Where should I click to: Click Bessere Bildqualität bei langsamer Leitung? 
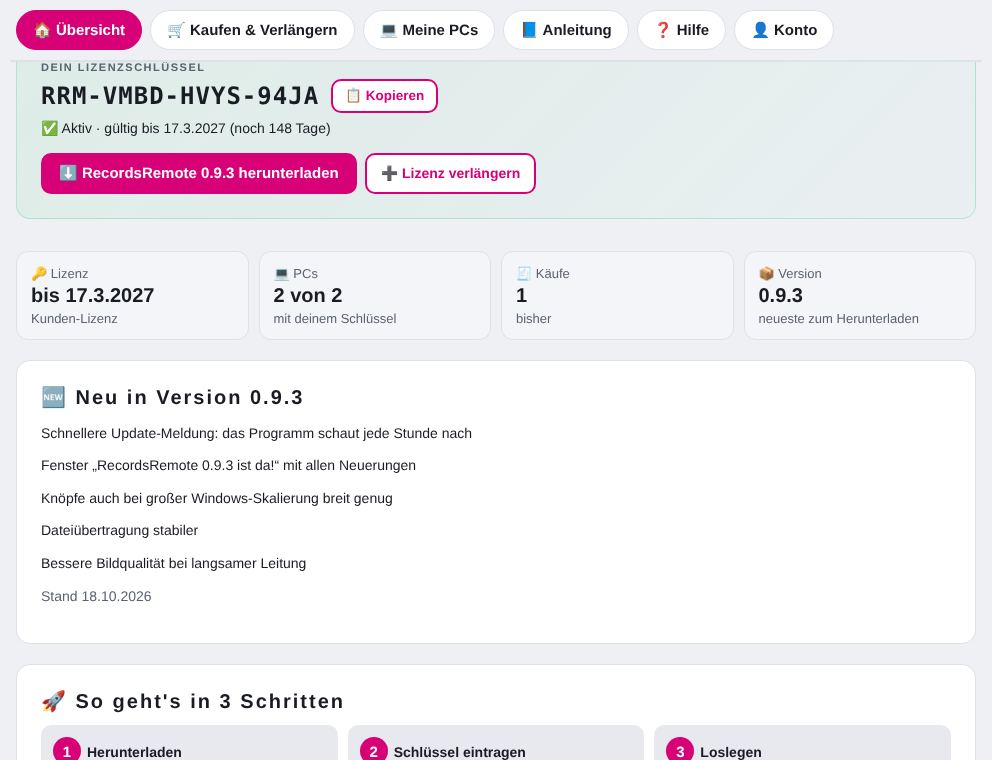[173, 563]
